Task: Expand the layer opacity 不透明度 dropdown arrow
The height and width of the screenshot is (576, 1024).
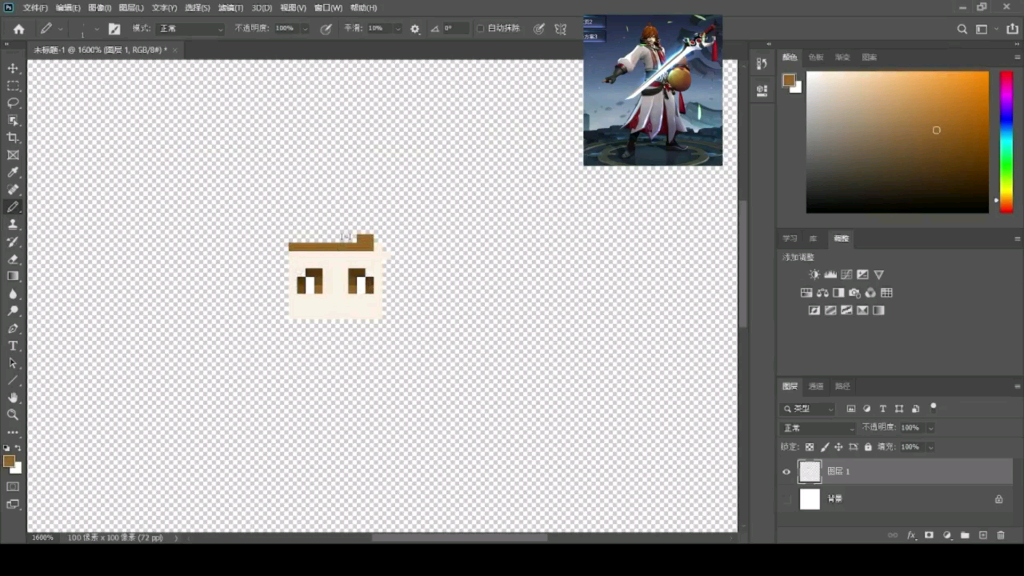Action: pyautogui.click(x=931, y=428)
